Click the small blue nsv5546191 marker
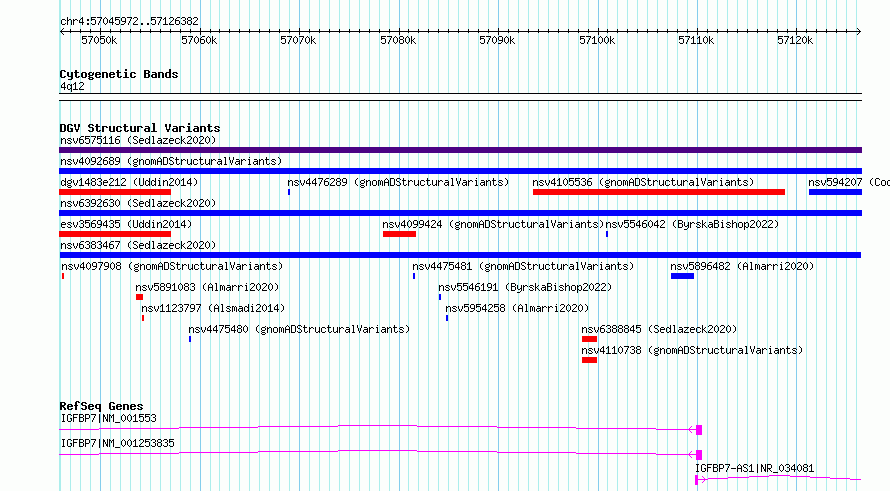890x491 pixels. 440,297
